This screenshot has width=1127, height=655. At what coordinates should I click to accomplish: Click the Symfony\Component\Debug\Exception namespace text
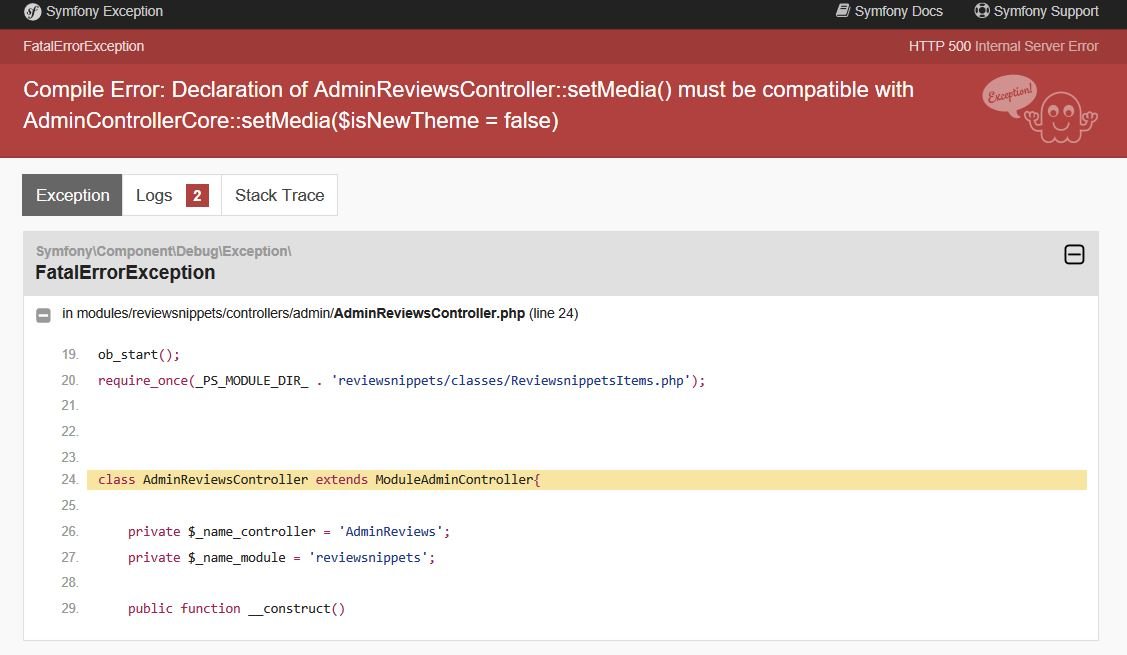pos(163,251)
